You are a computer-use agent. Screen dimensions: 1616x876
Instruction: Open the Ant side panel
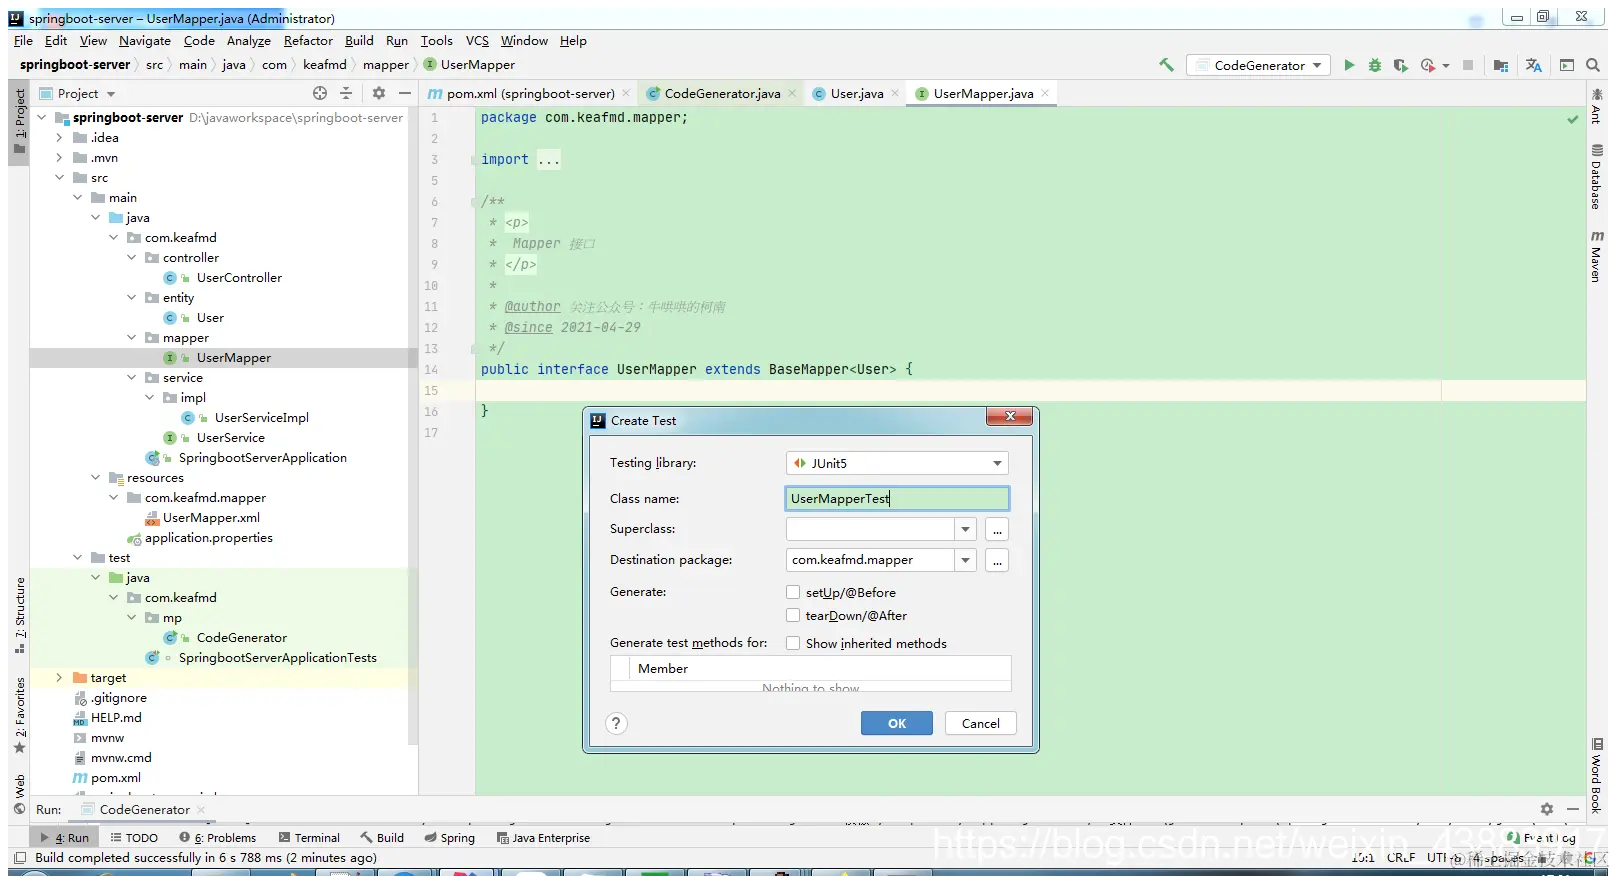(1596, 106)
